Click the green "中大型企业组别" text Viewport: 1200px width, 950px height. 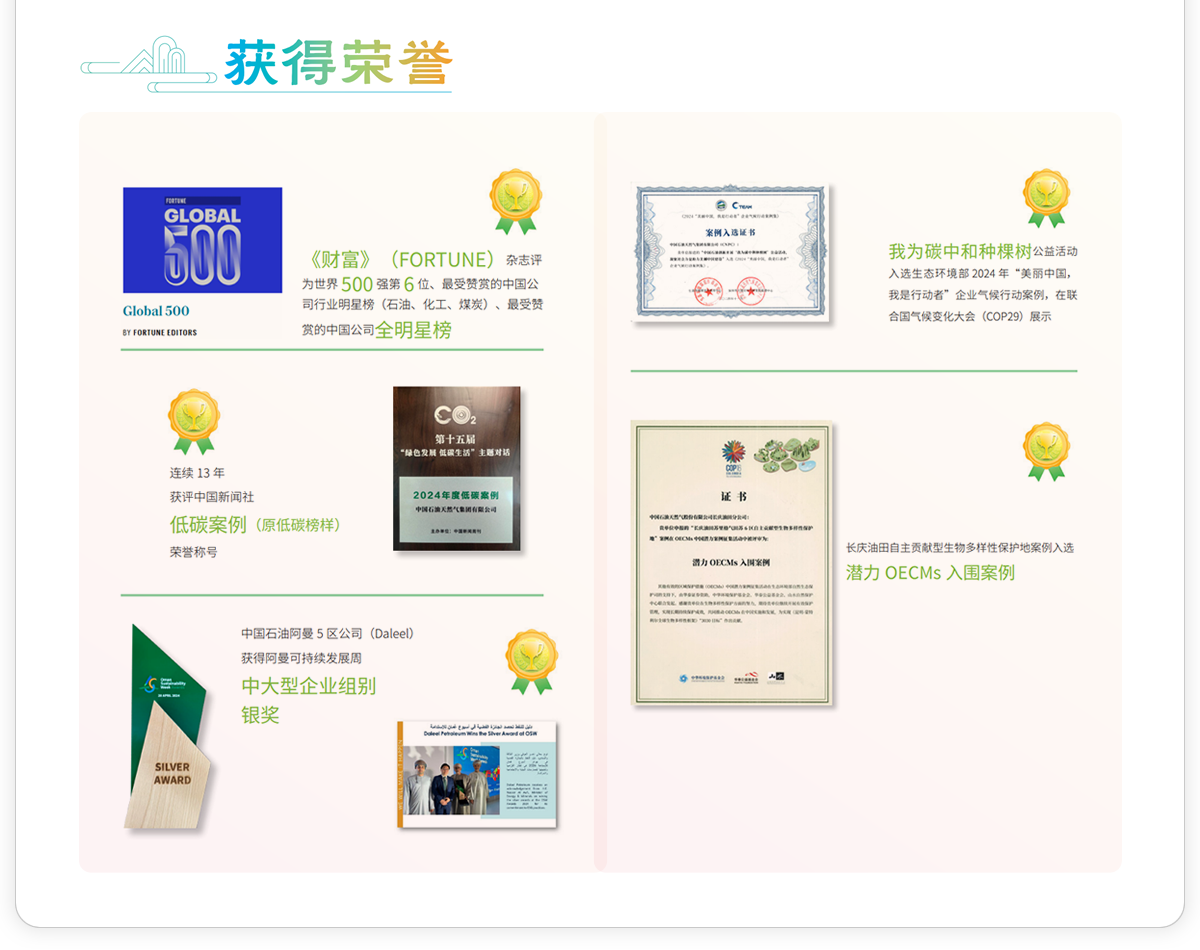(x=308, y=687)
